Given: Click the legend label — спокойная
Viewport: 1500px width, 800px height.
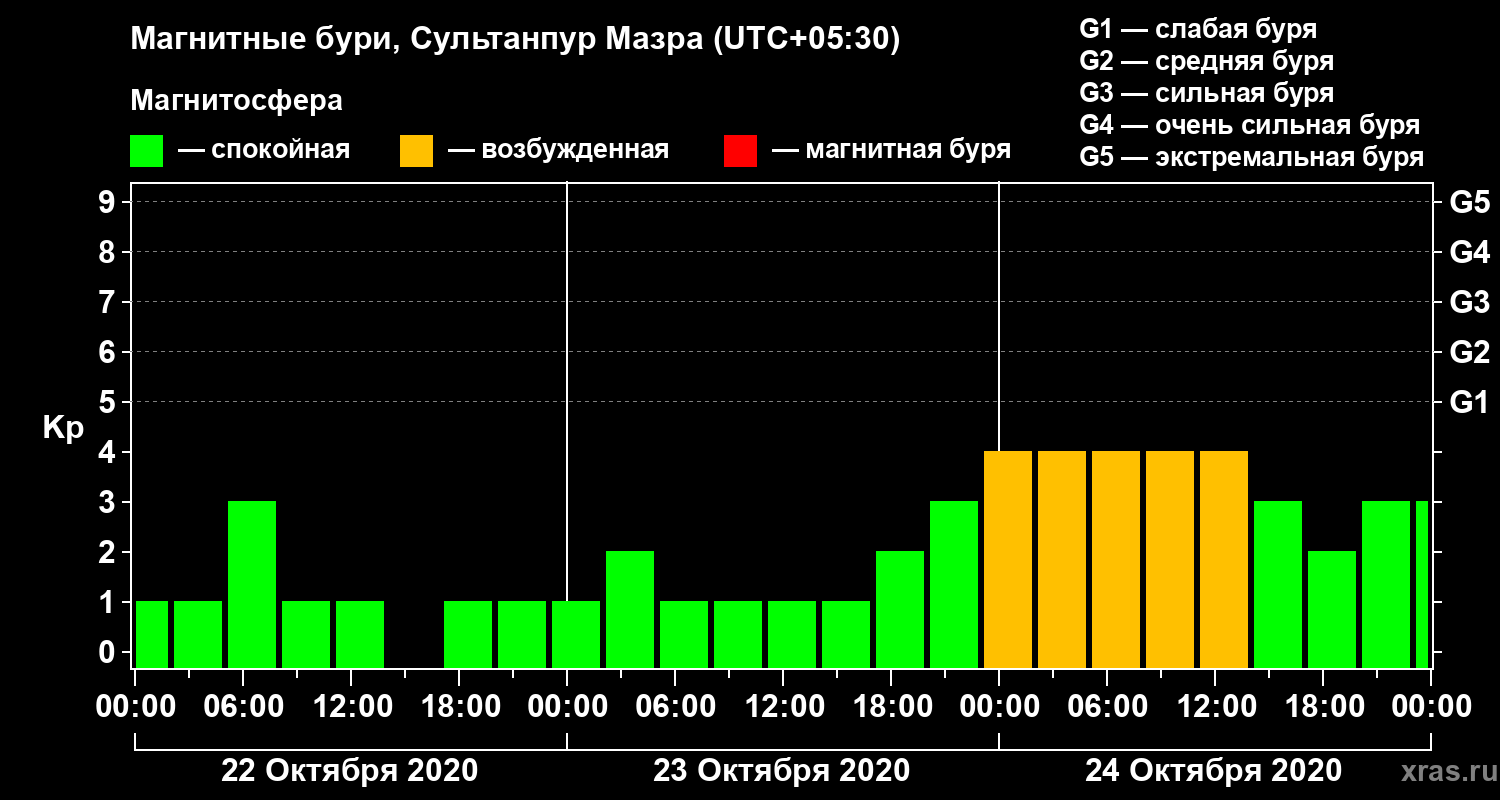Looking at the screenshot, I should [x=264, y=151].
